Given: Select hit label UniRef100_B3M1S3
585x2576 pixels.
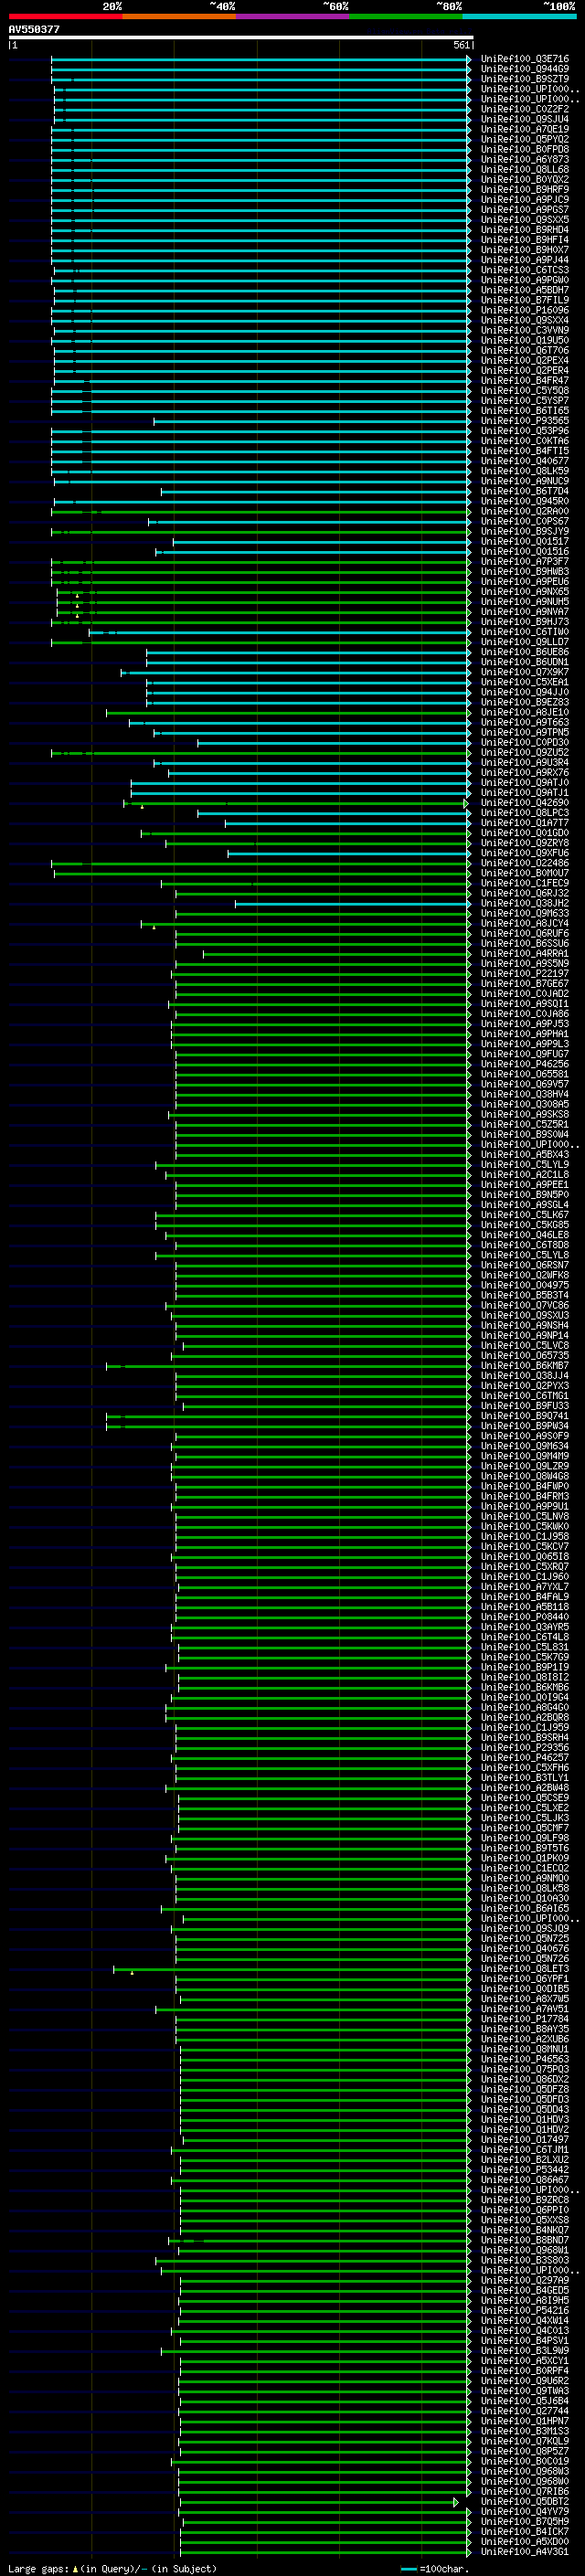Looking at the screenshot, I should 525,2431.
